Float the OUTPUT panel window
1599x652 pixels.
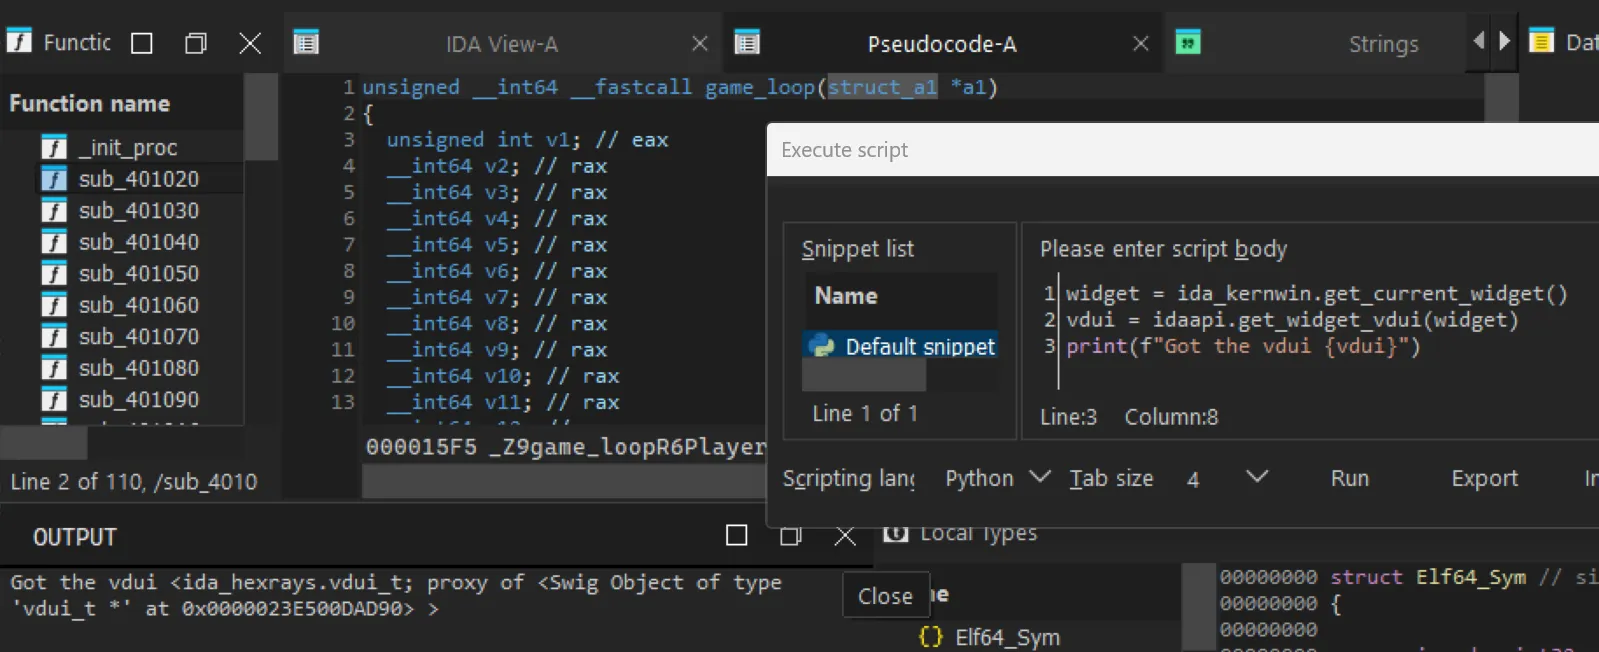click(791, 536)
